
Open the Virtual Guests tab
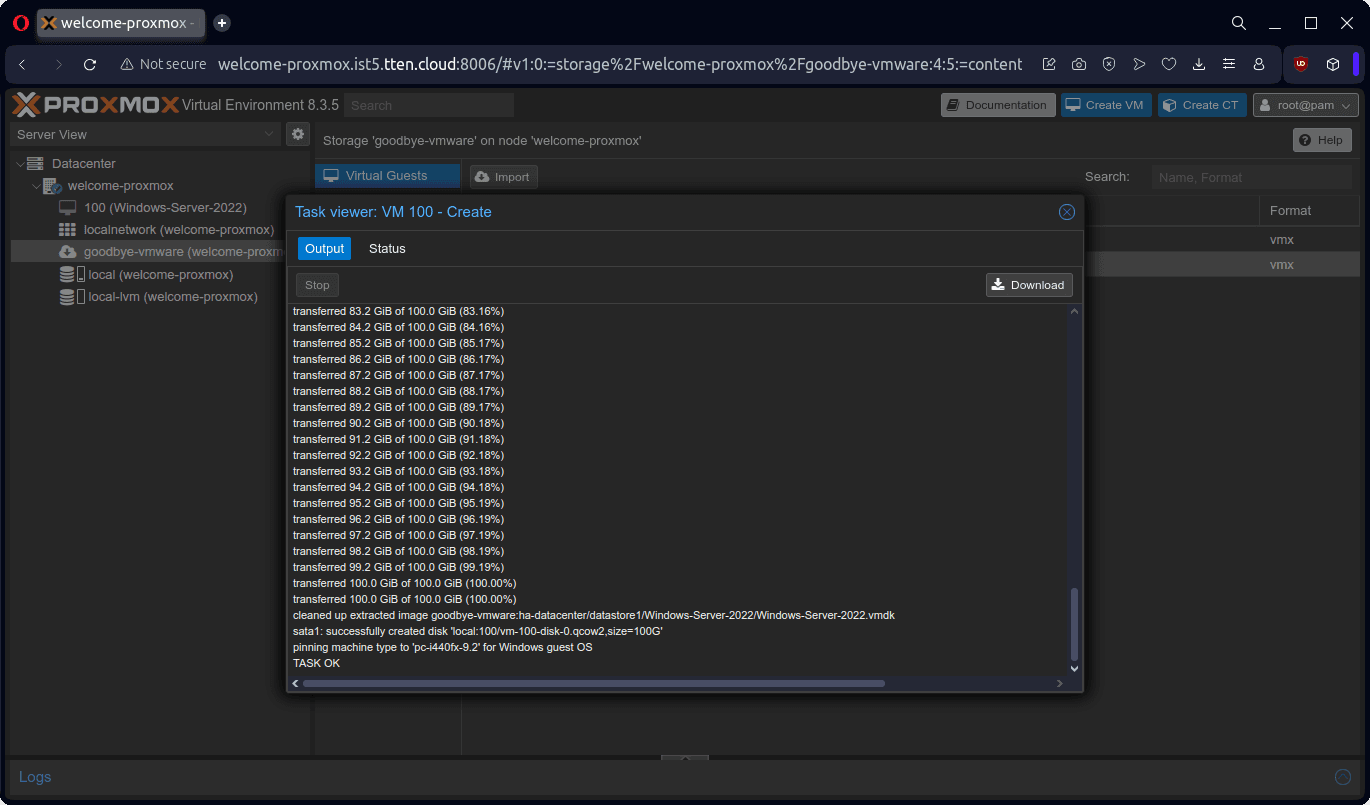pos(387,176)
